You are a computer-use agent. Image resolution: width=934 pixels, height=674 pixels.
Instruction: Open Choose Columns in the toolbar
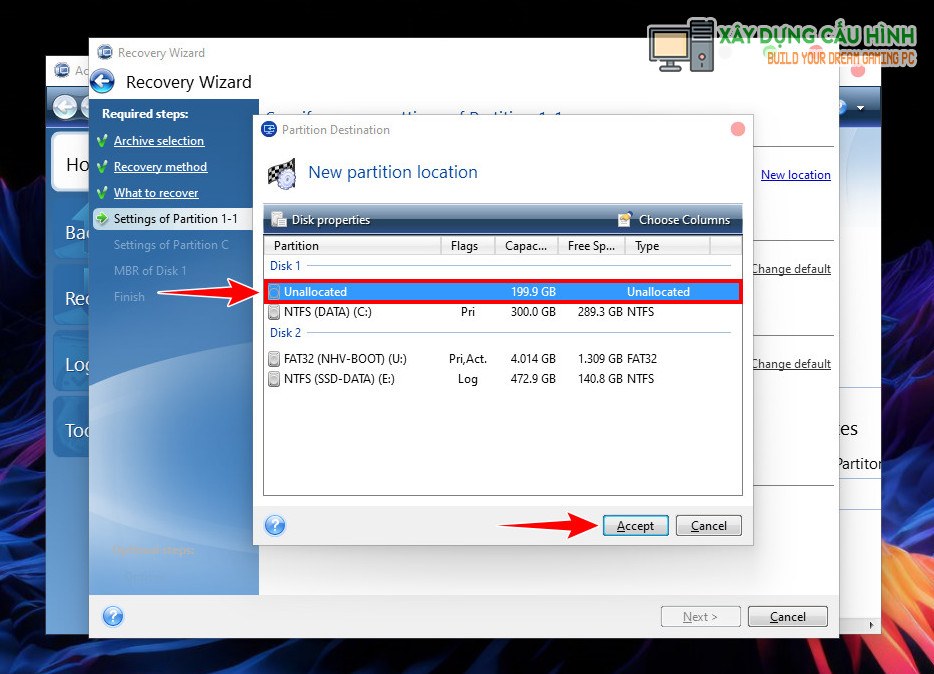675,220
